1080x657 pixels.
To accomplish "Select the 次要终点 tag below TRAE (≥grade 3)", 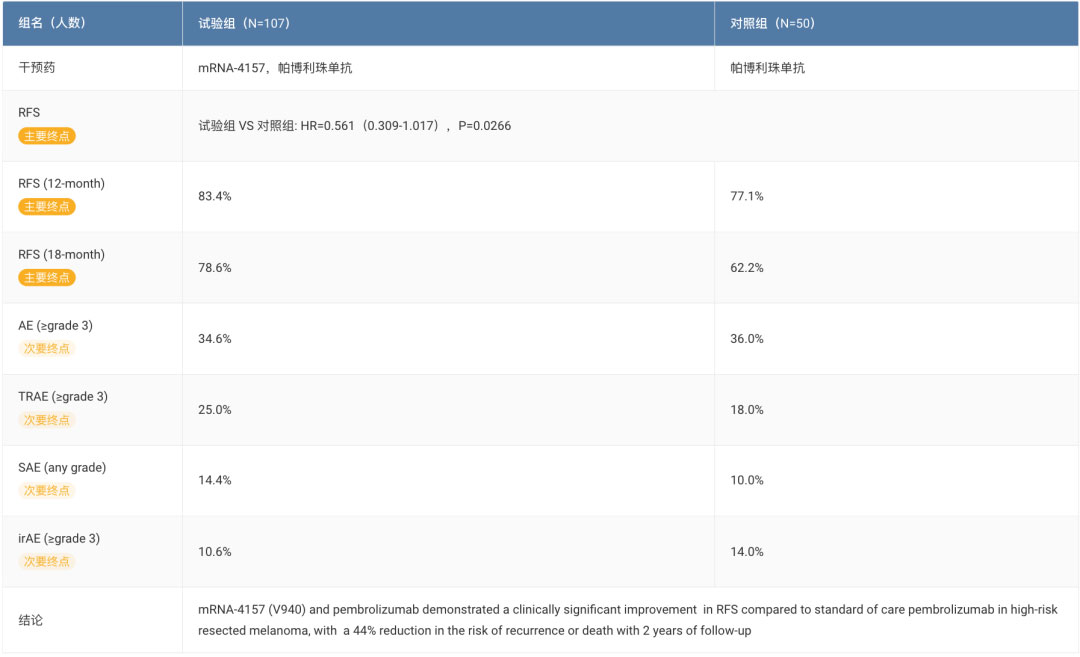I will [x=47, y=419].
